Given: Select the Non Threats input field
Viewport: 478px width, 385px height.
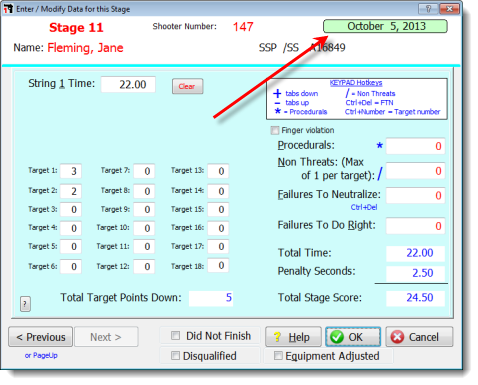Looking at the screenshot, I should (x=415, y=171).
